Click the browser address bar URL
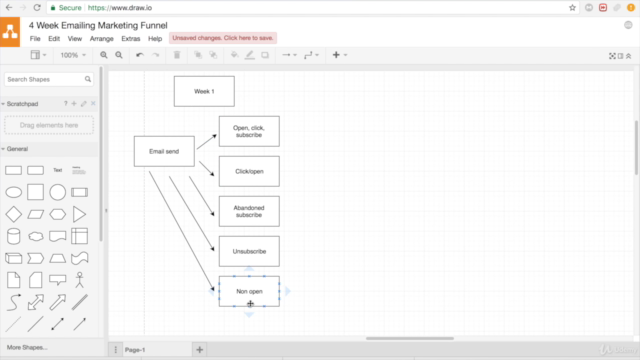The width and height of the screenshot is (640, 360). (120, 8)
